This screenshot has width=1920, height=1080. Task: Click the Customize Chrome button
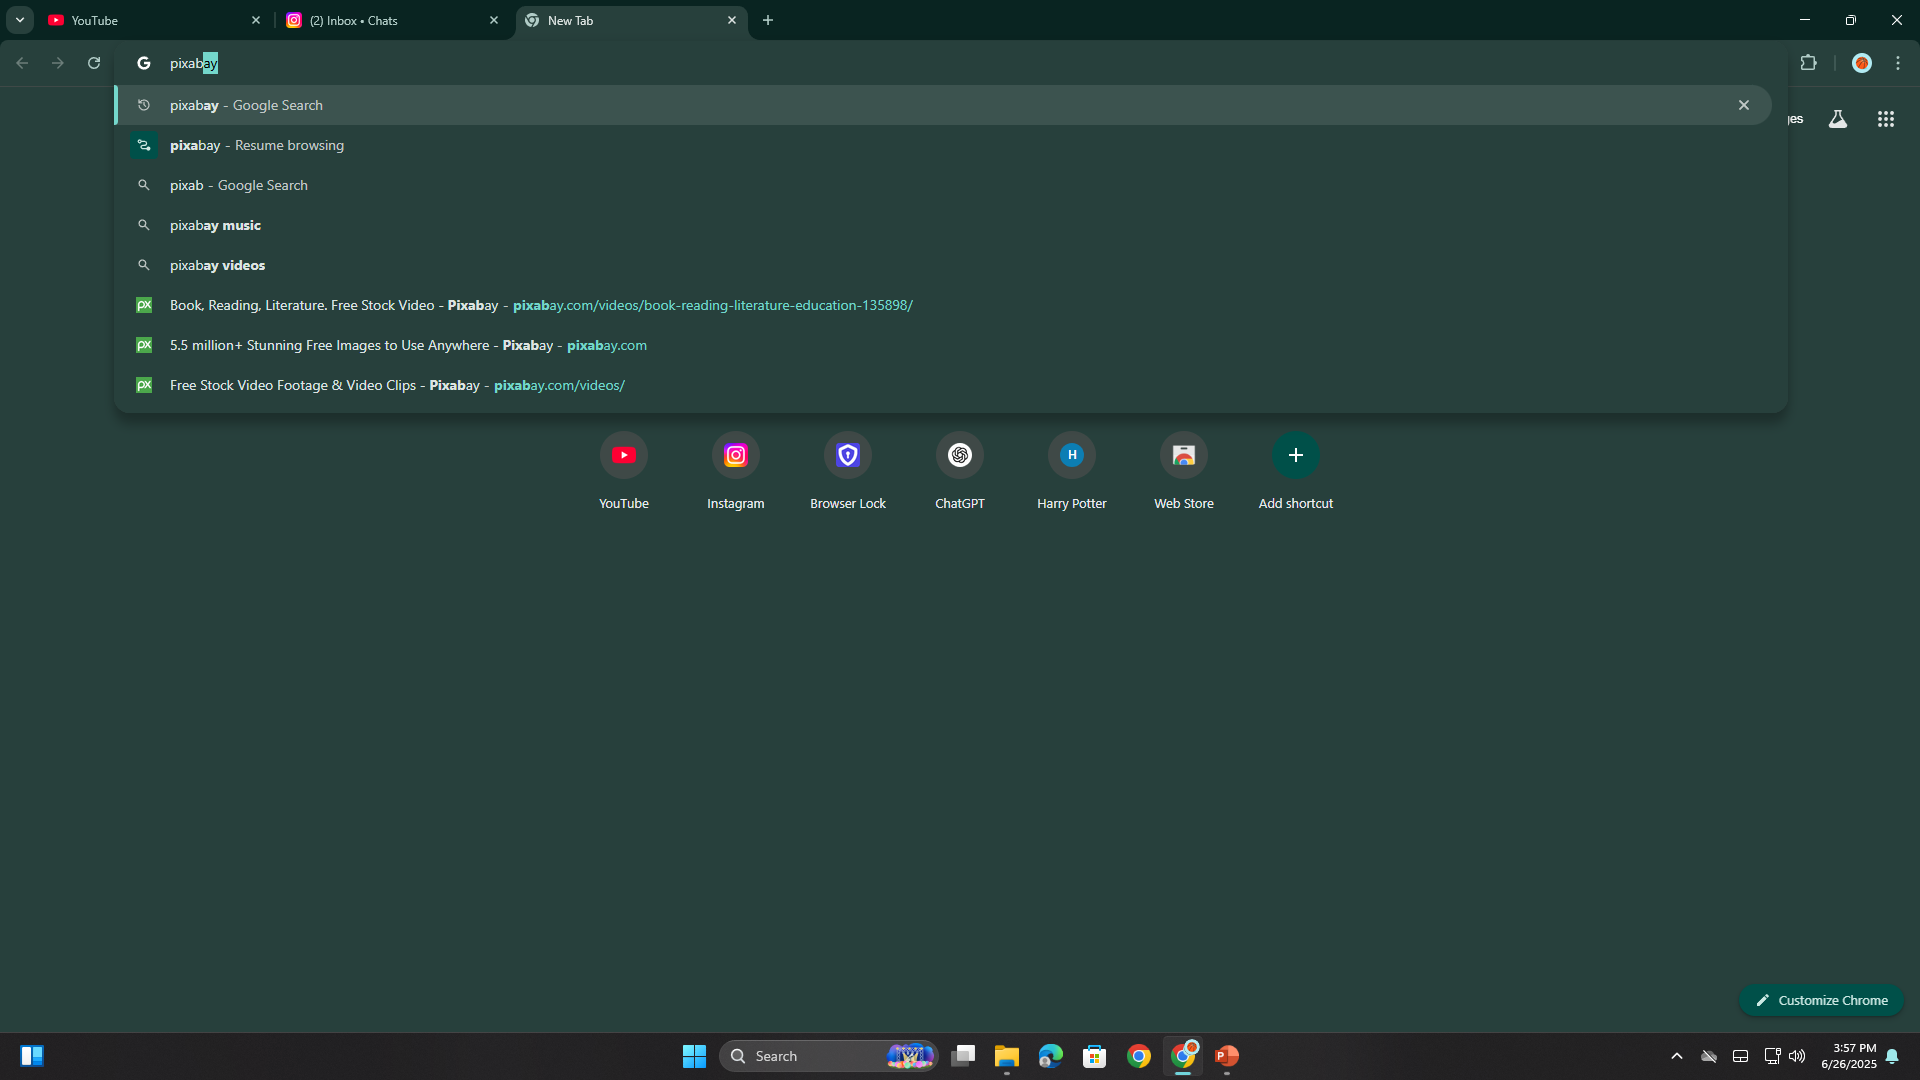point(1822,1000)
